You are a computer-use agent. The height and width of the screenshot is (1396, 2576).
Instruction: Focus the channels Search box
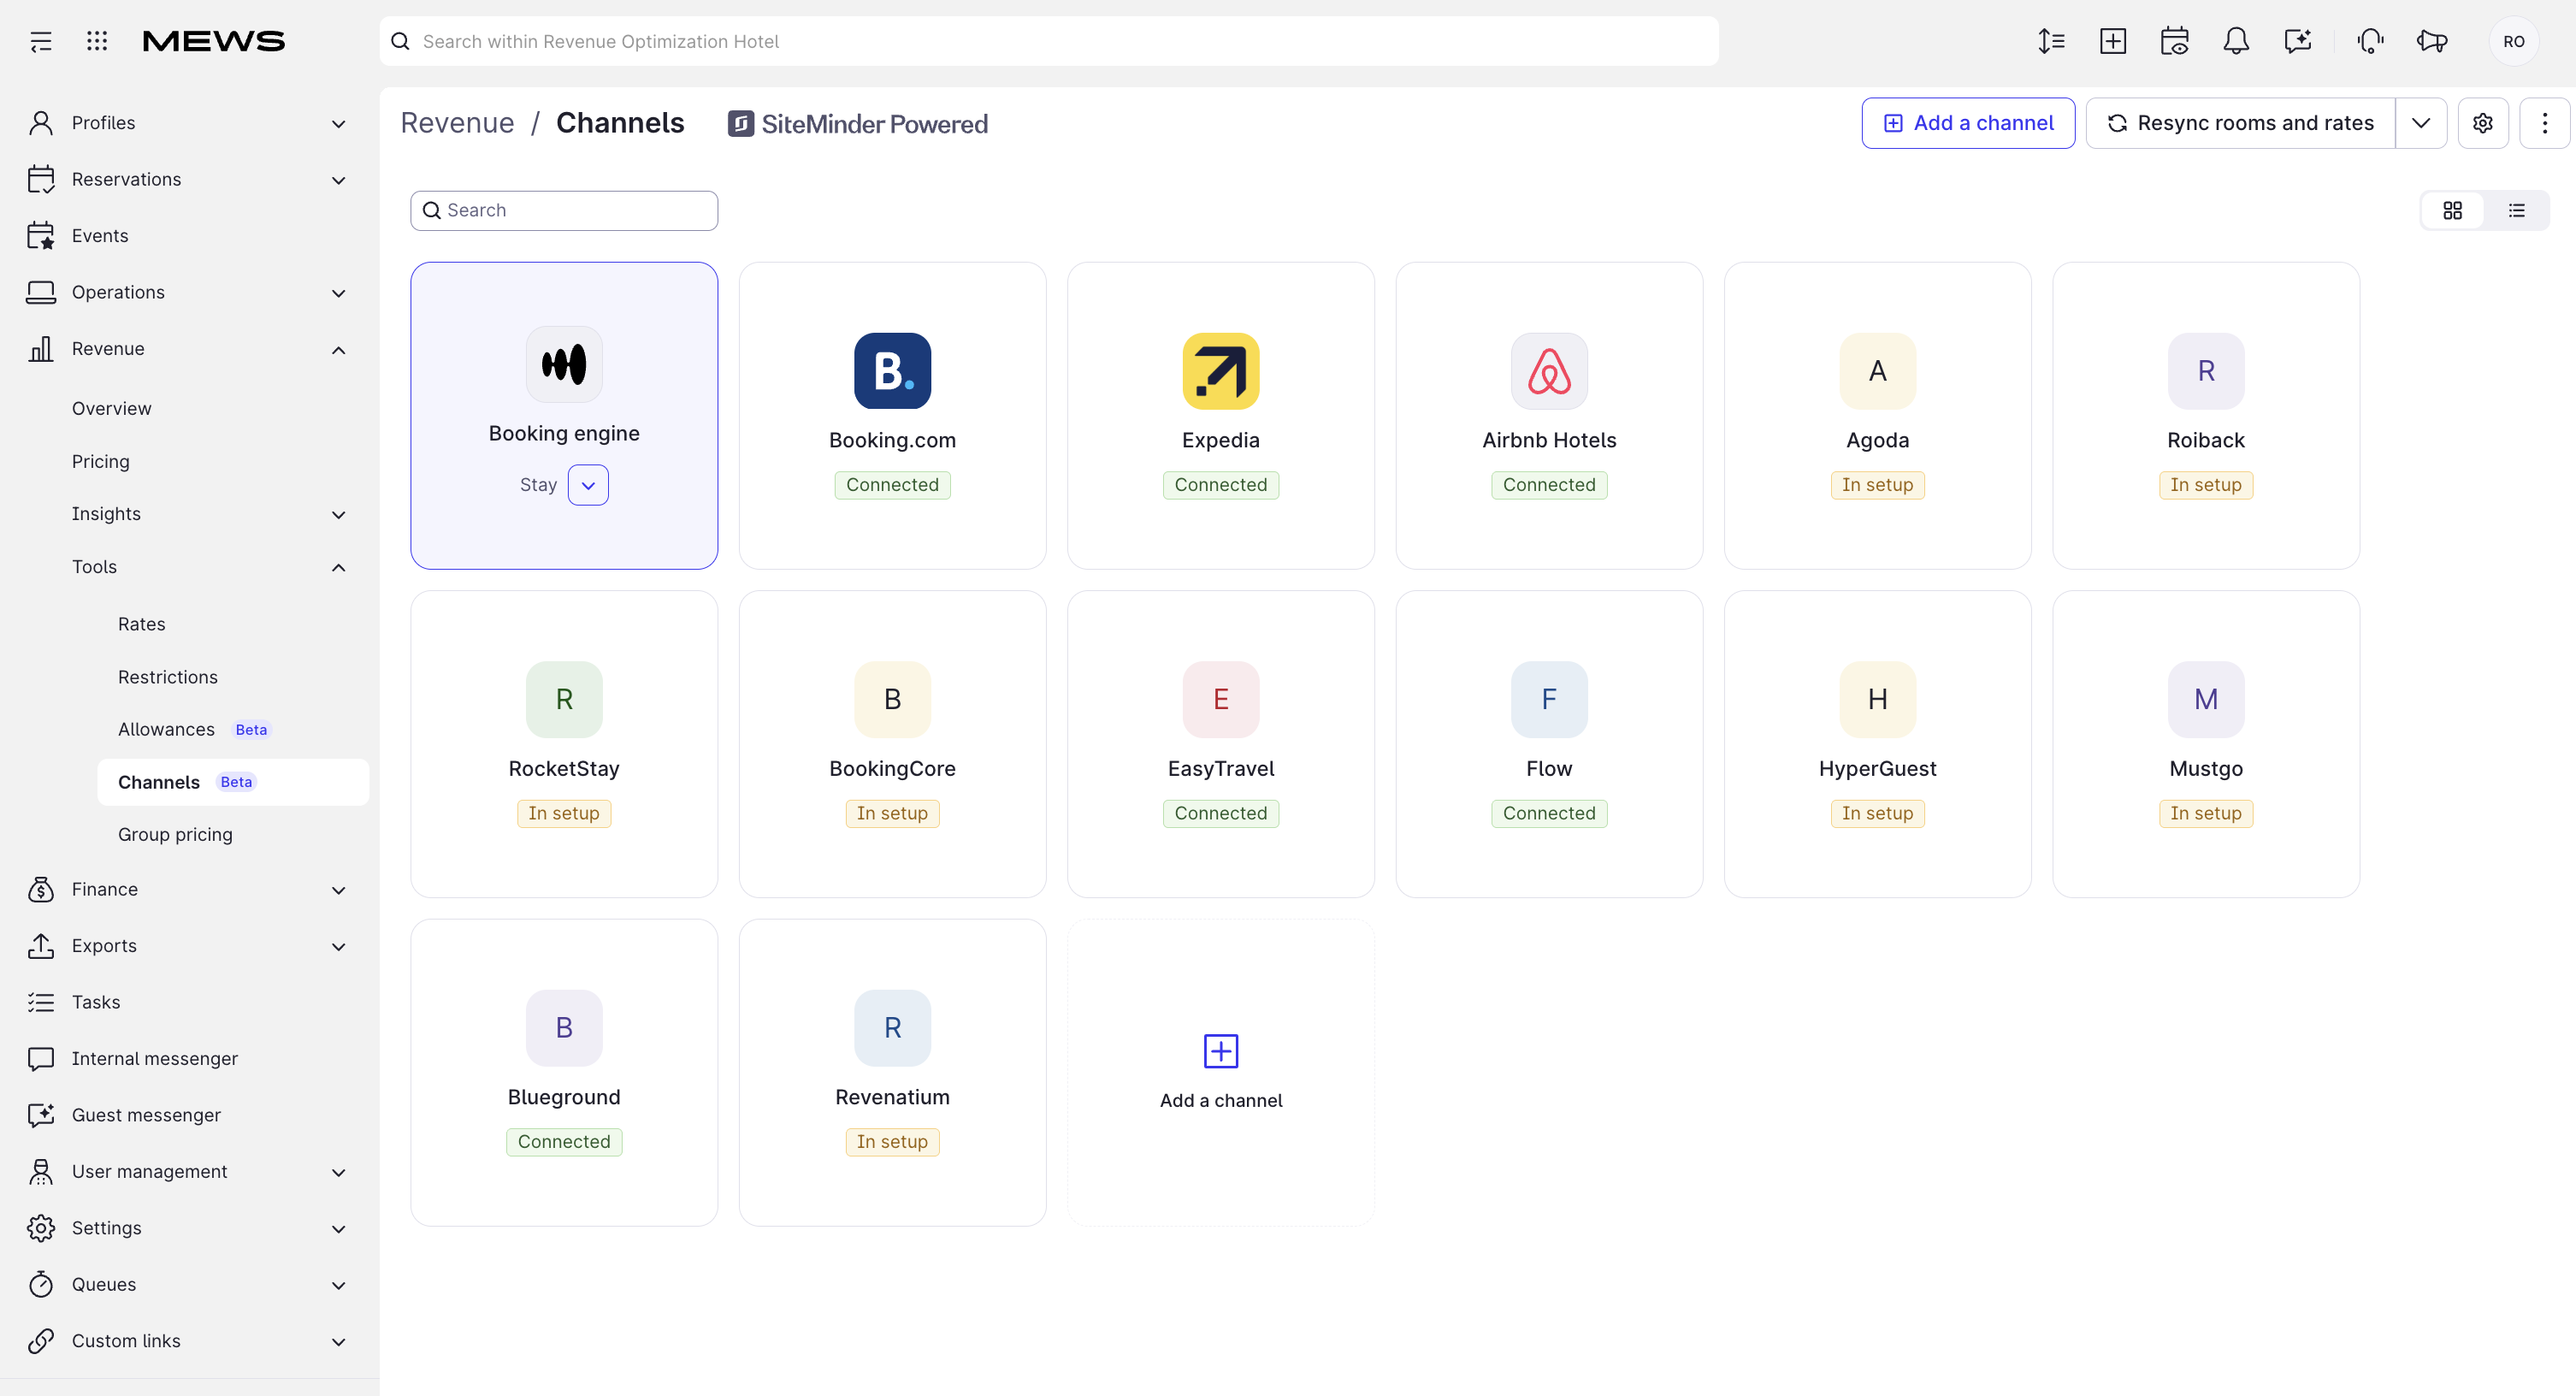point(564,210)
